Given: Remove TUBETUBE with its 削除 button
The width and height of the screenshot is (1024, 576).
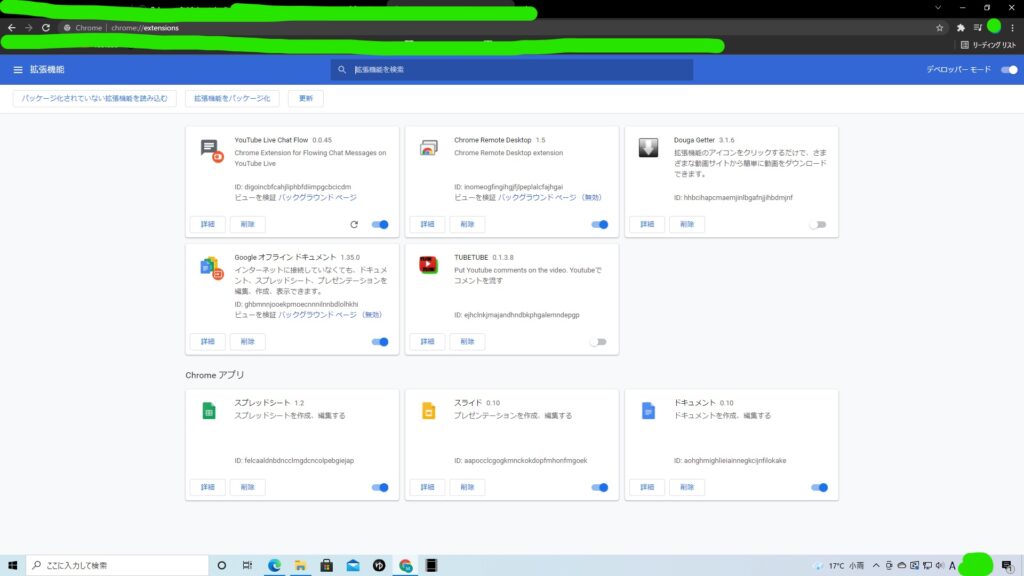Looking at the screenshot, I should coord(467,342).
